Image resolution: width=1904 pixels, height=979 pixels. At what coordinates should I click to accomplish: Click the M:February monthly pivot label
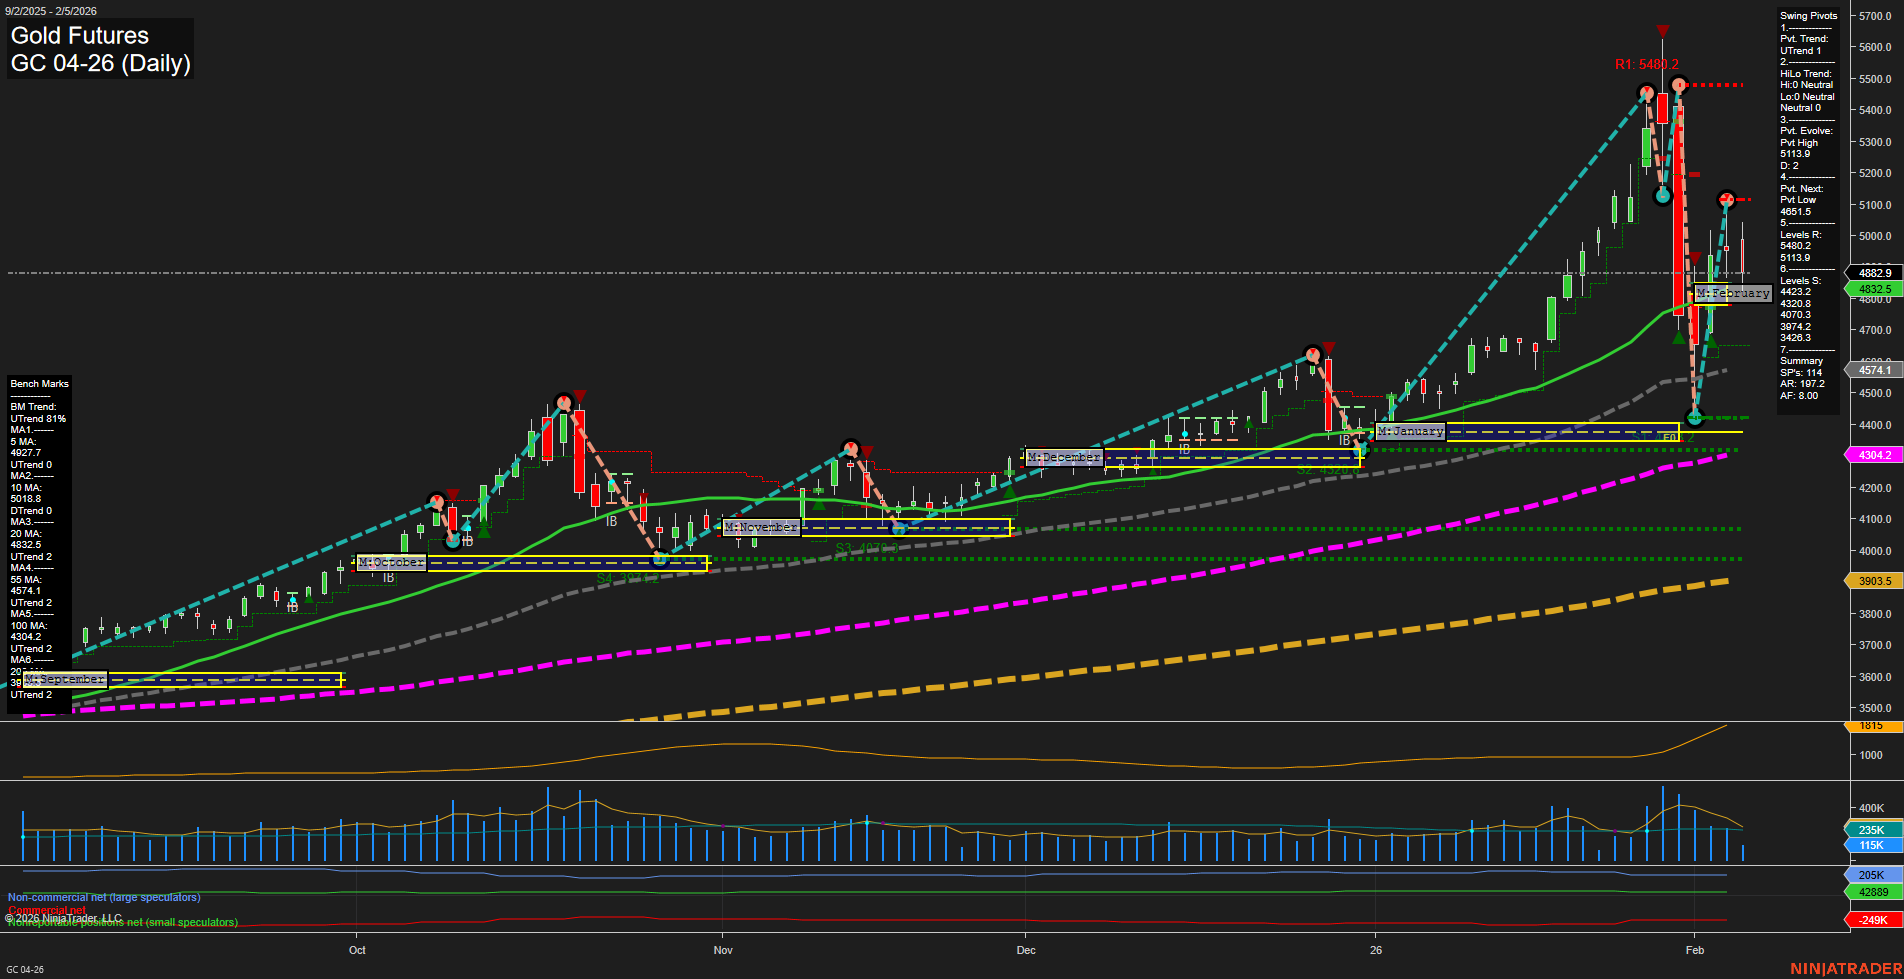[x=1733, y=293]
